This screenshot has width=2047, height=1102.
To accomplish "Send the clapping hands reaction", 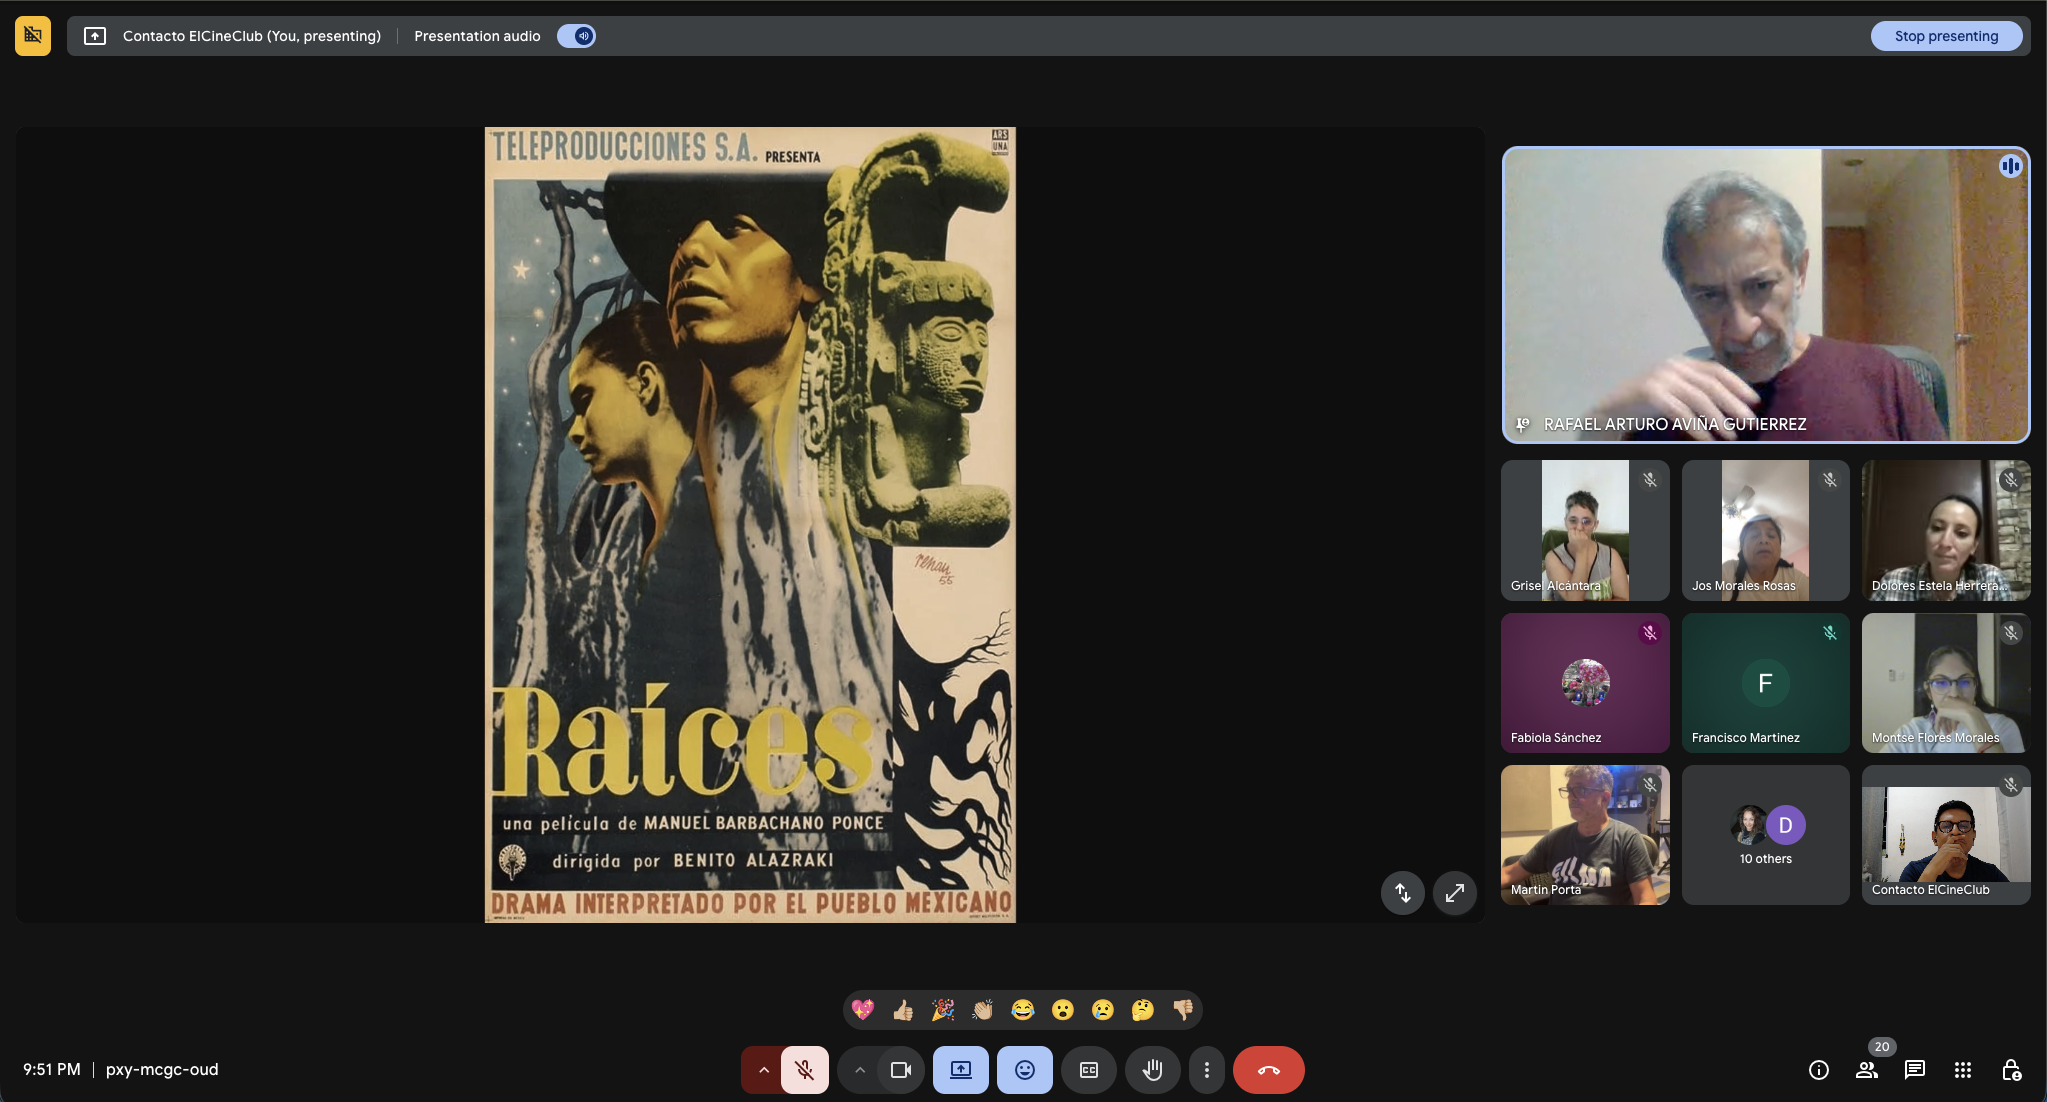I will point(983,1010).
